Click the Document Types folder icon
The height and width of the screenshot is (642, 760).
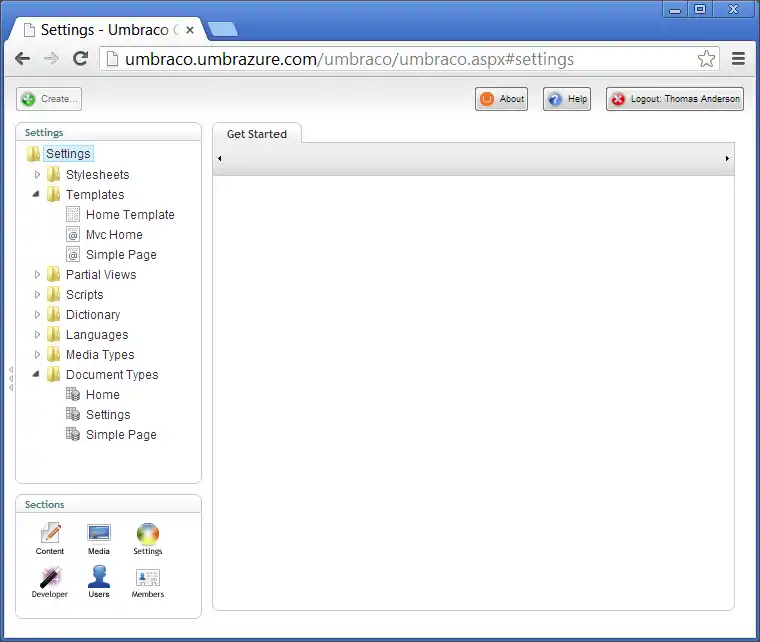[x=53, y=374]
